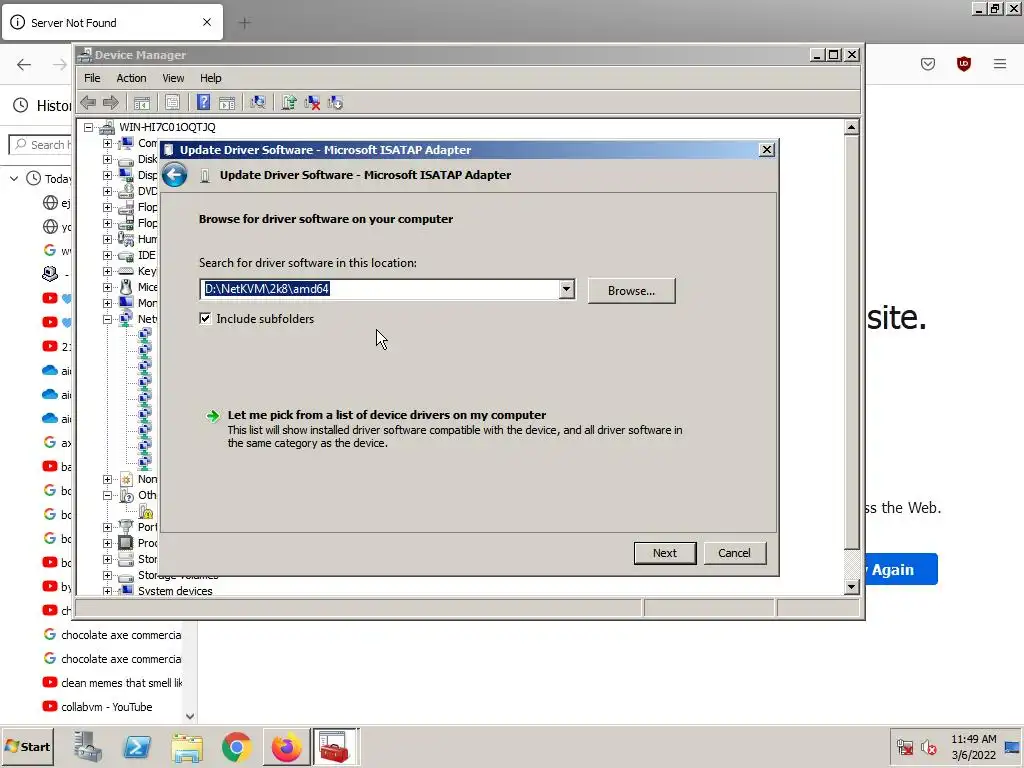Click the Firefox browser back arrow
1024x768 pixels.
coord(24,64)
